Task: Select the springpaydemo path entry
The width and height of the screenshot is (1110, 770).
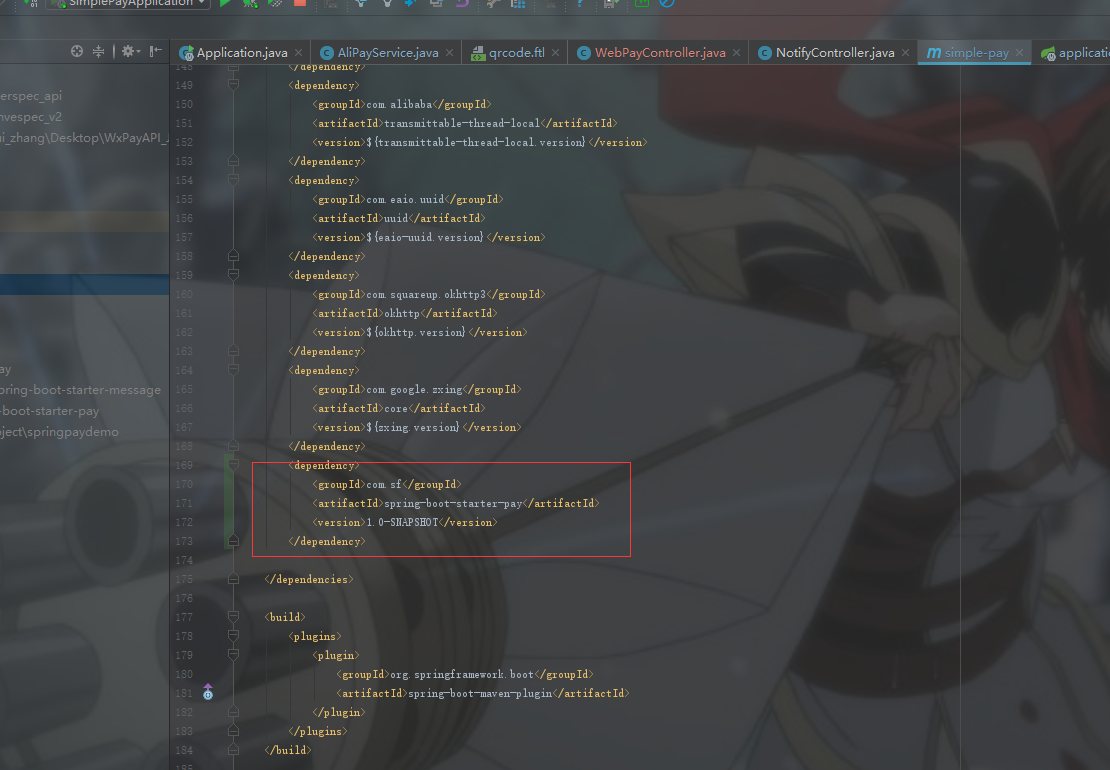Action: 59,432
